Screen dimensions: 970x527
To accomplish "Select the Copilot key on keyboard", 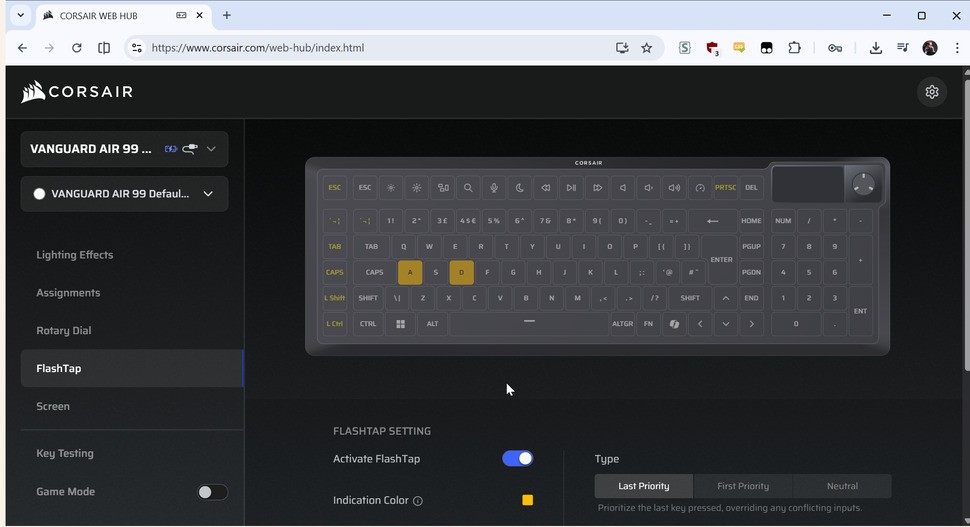I will pyautogui.click(x=674, y=323).
